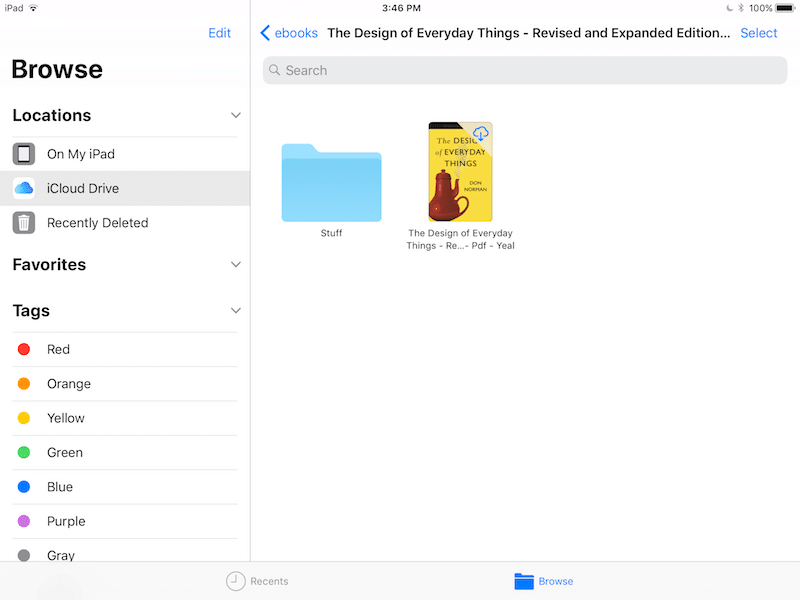Select the Purple tag dot
Image resolution: width=800 pixels, height=600 pixels.
click(x=24, y=521)
